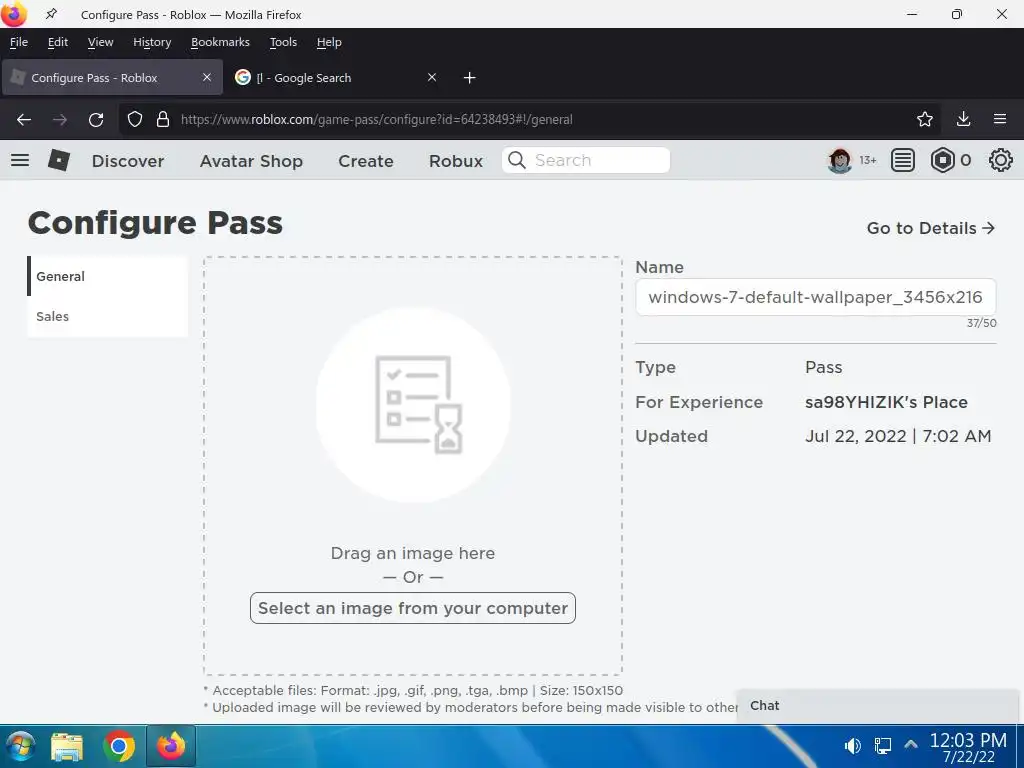
Task: Open the History menu
Action: pyautogui.click(x=152, y=42)
